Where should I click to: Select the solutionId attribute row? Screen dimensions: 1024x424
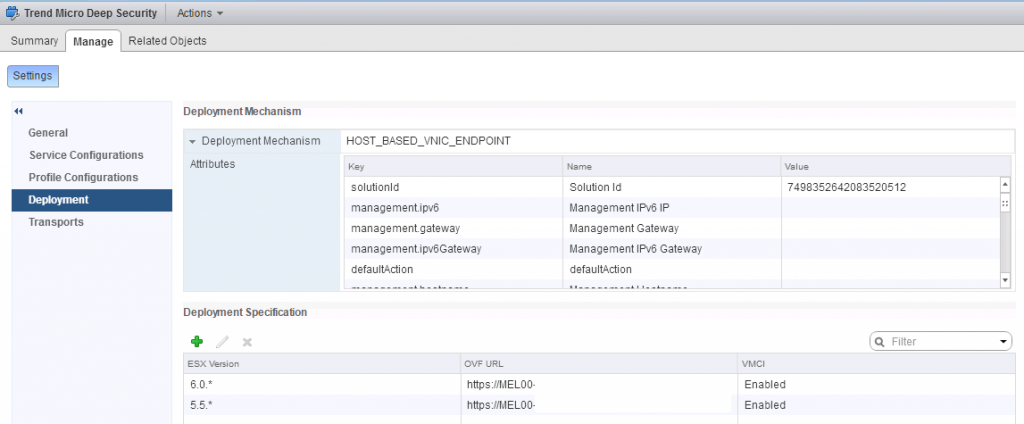(672, 188)
